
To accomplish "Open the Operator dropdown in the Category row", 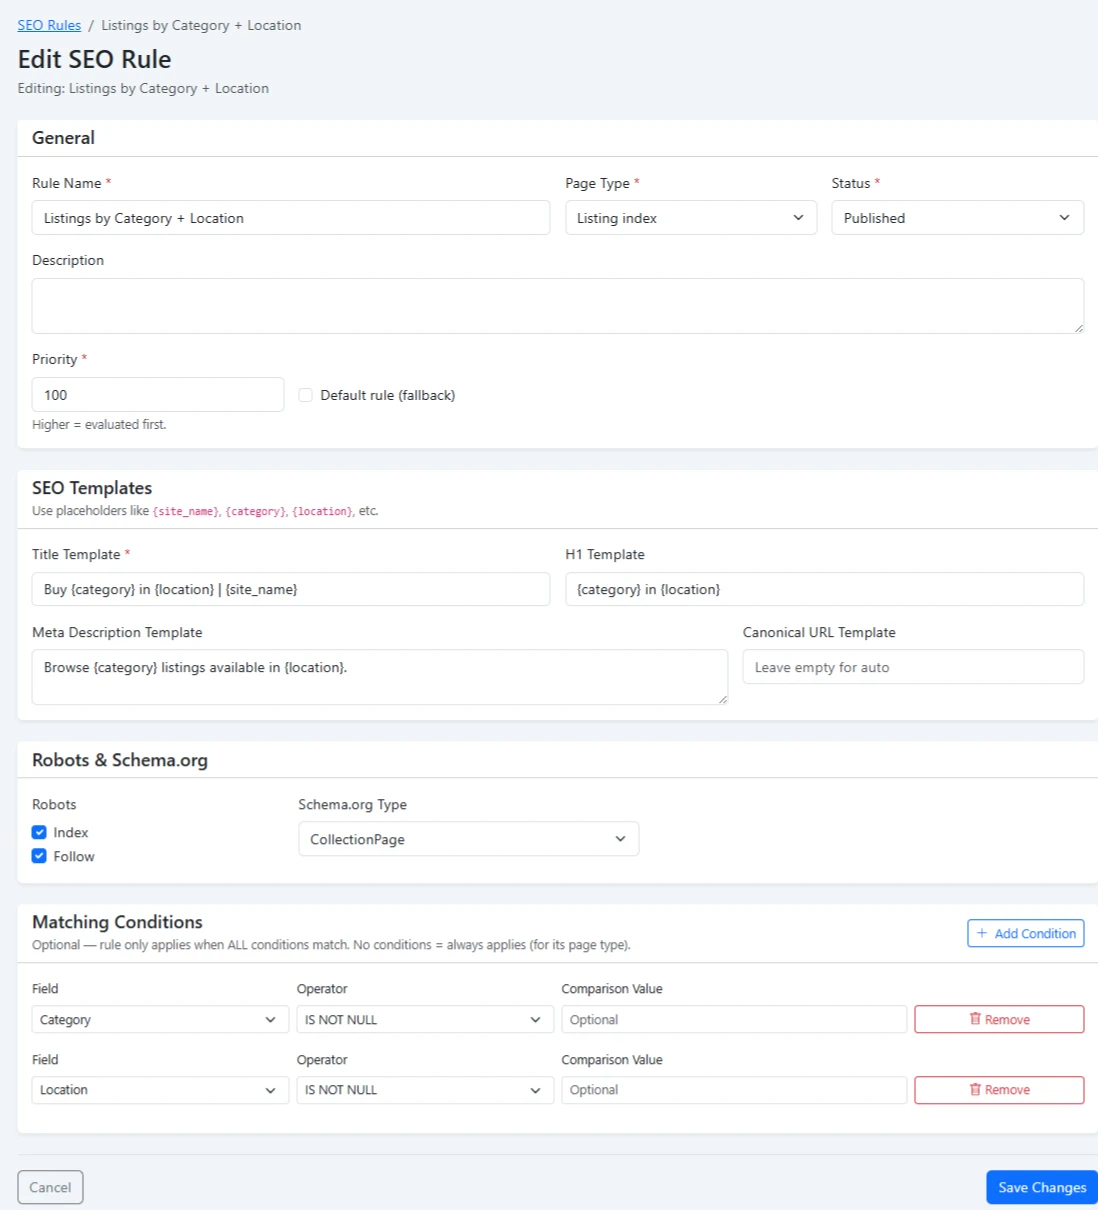I will pos(425,1019).
